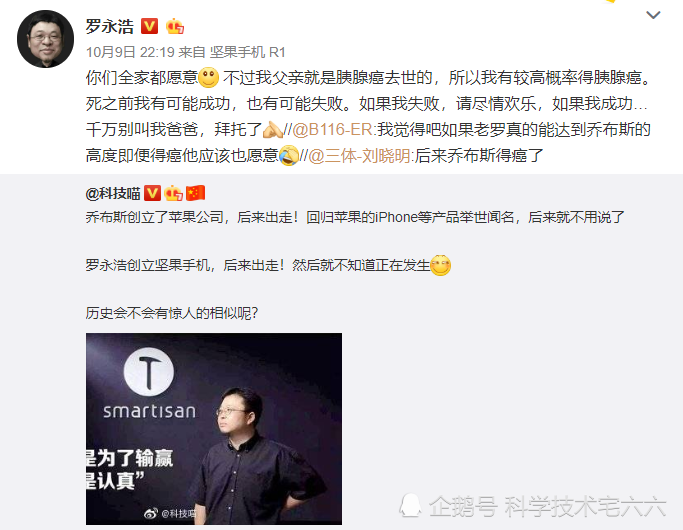The image size is (683, 530).
Task: Click the Weibo @科技喵 watermark on the image
Action: pos(170,514)
